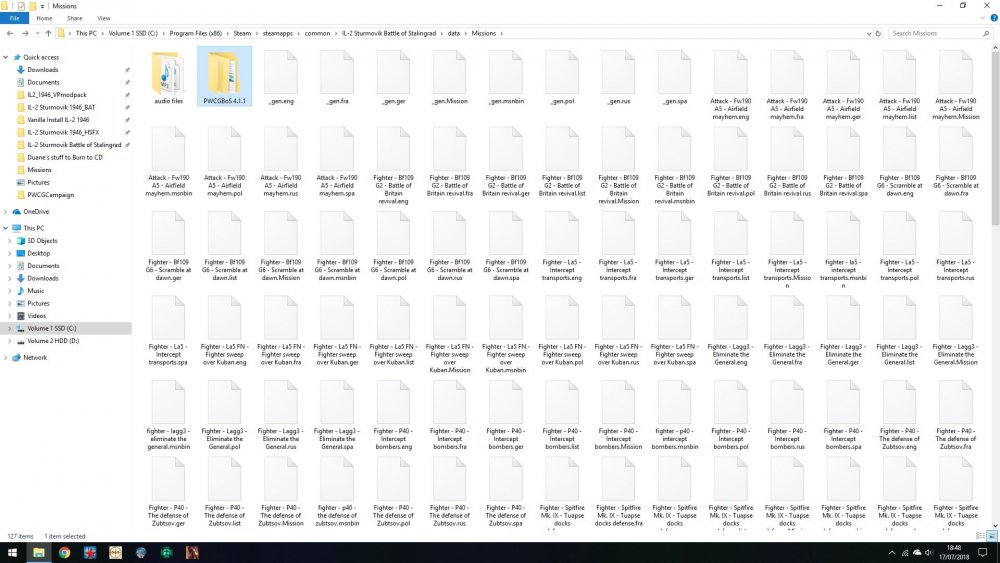The height and width of the screenshot is (563, 1000).
Task: Open the PWCGBoS 4.1.1 folder
Action: pos(224,76)
